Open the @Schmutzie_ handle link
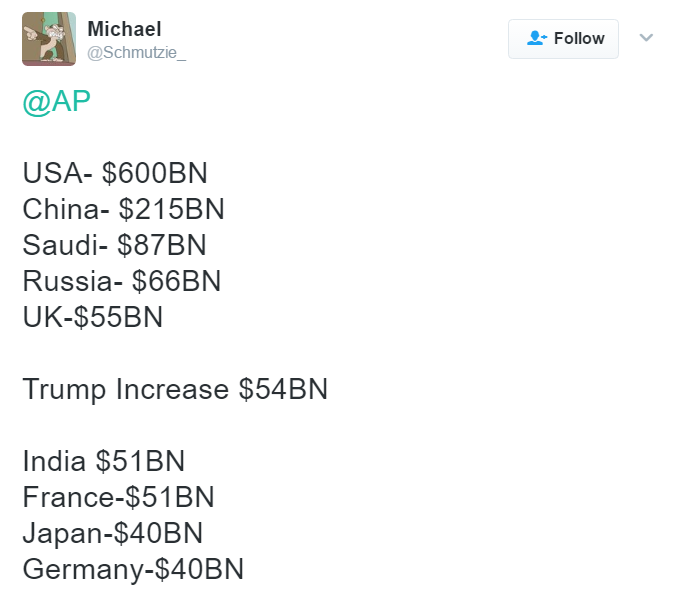The width and height of the screenshot is (687, 594). [137, 53]
